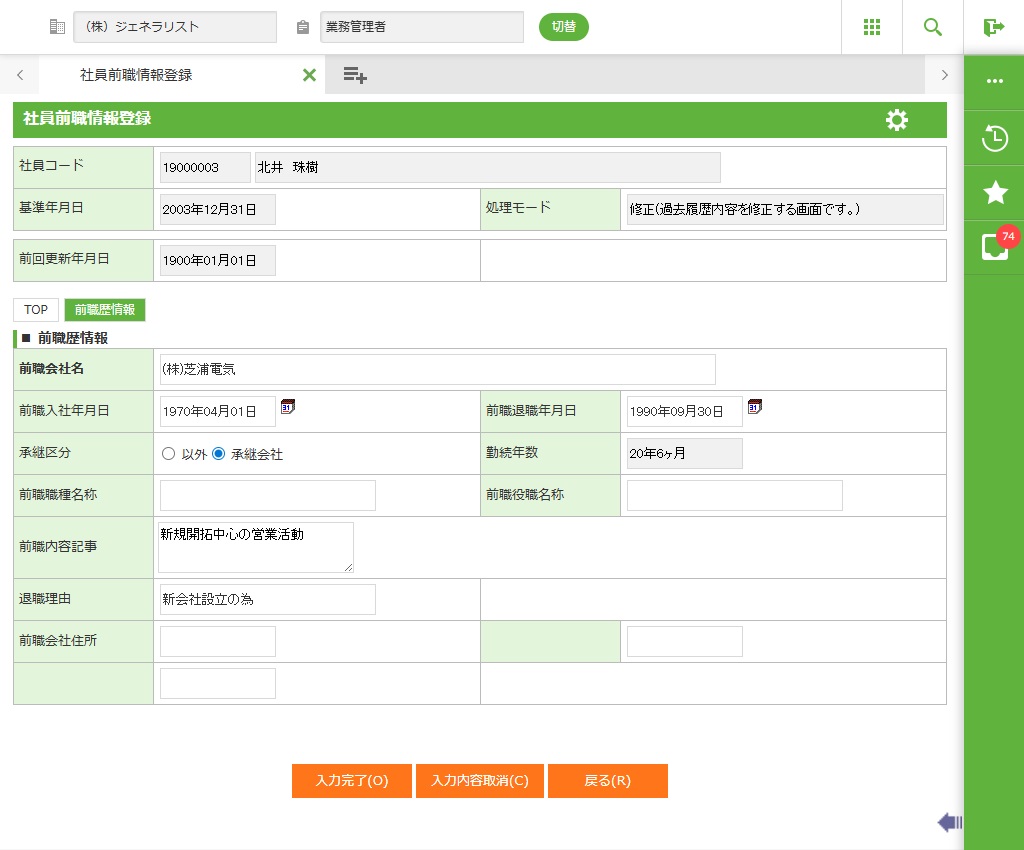Expand the sidebar three-dots menu
Screen dimensions: 1024x850
point(994,82)
